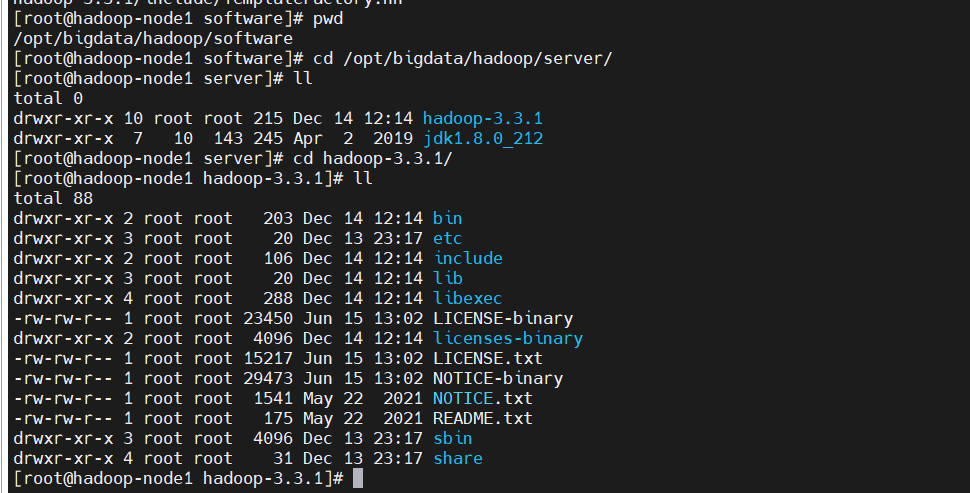This screenshot has width=970, height=493.
Task: Click the 'Apr 2 2019' date of jdk1.8.0_212
Action: coord(353,139)
